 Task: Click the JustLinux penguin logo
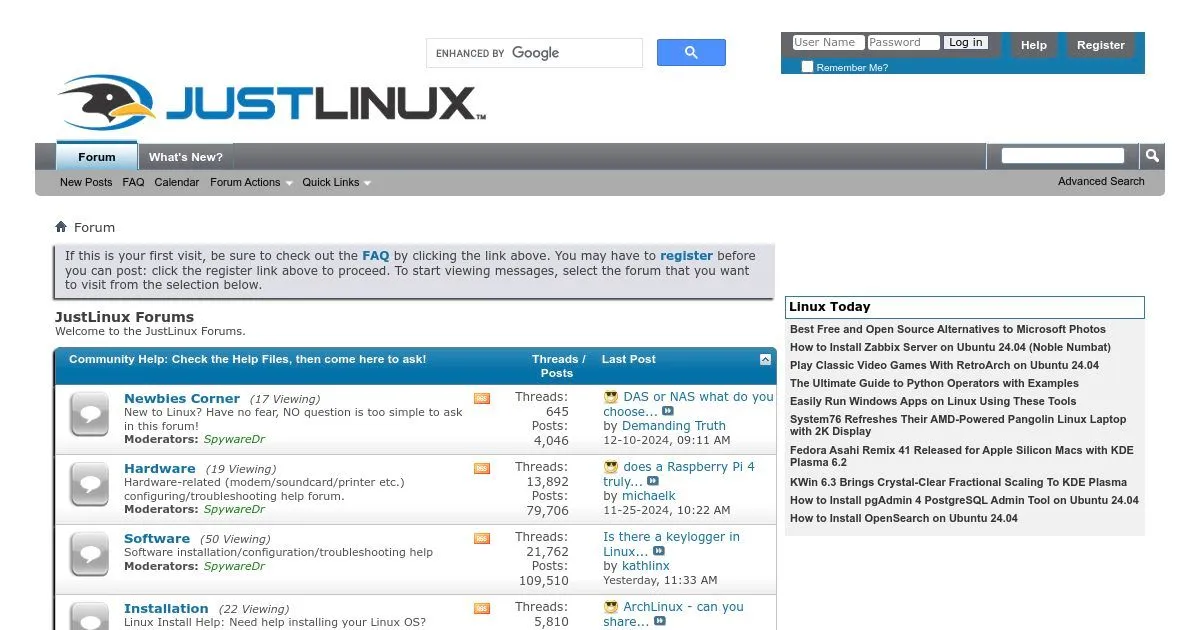coord(271,102)
